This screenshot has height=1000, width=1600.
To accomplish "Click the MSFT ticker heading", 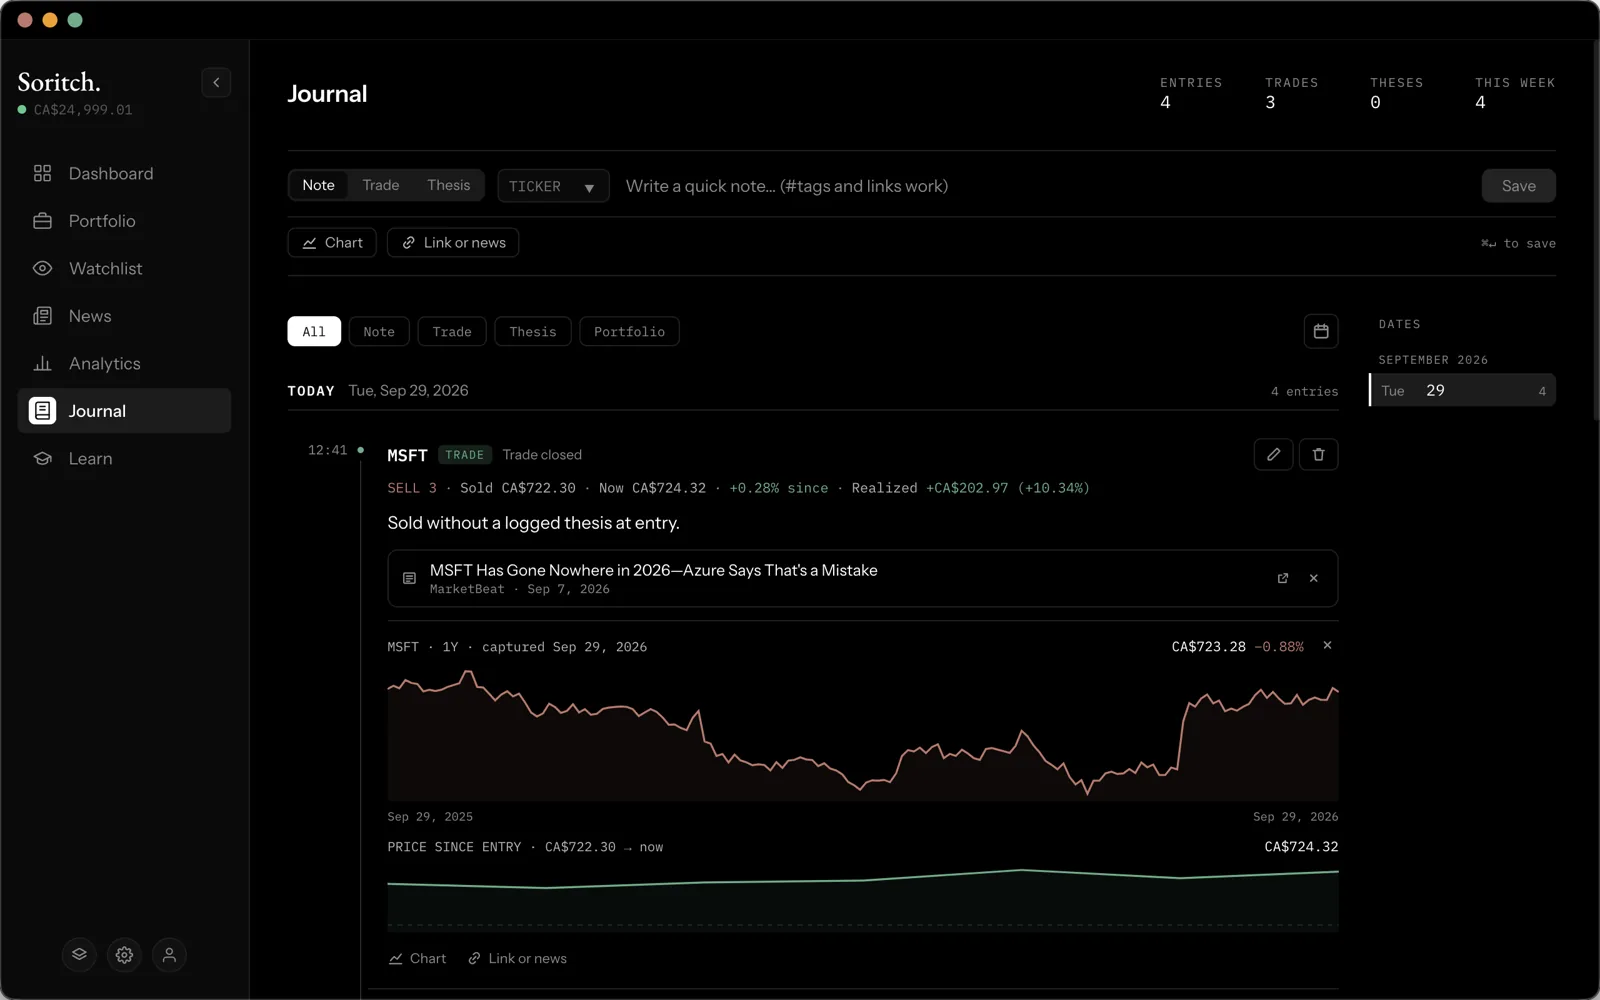I will [x=407, y=455].
